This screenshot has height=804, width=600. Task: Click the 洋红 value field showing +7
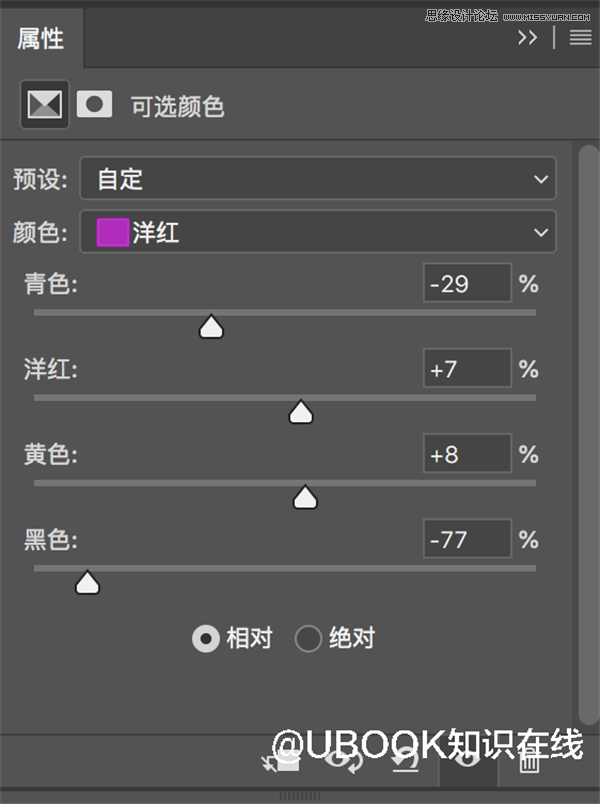467,369
